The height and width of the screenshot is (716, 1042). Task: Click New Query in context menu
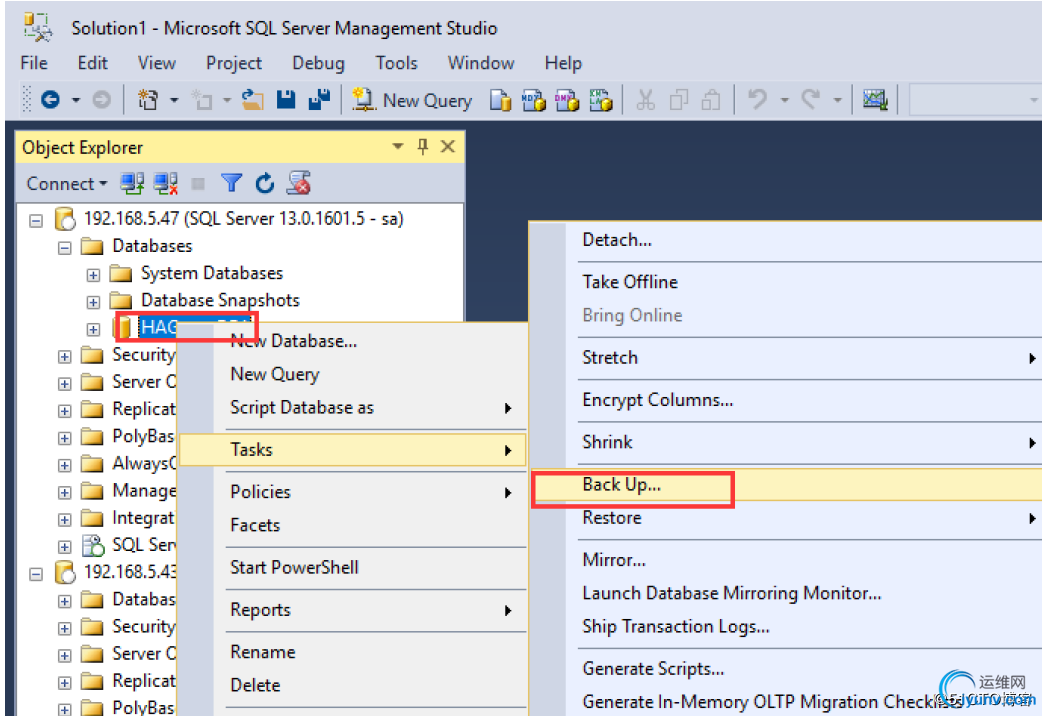[353, 374]
